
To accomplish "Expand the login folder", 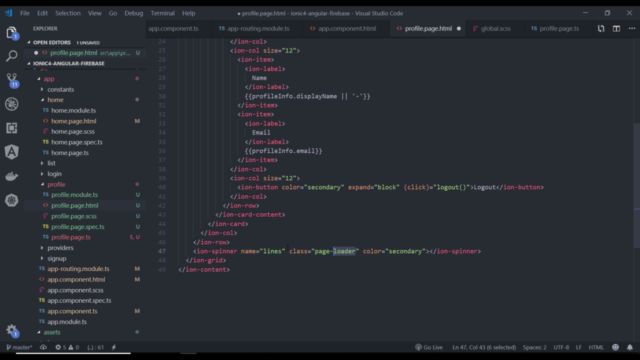I will pyautogui.click(x=54, y=174).
